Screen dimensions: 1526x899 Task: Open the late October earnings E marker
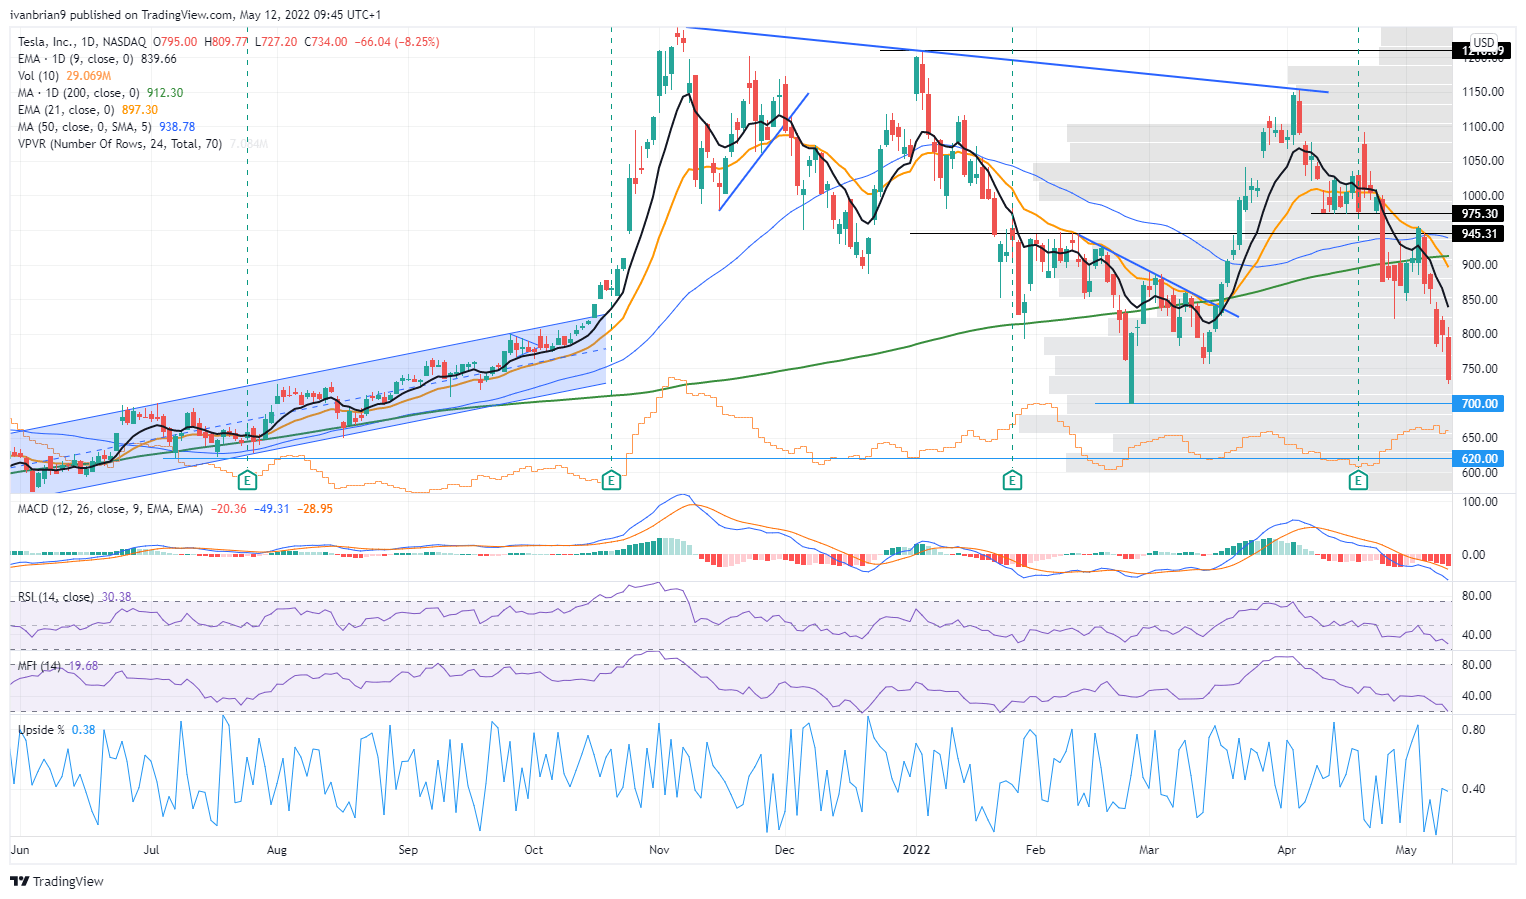pos(612,481)
